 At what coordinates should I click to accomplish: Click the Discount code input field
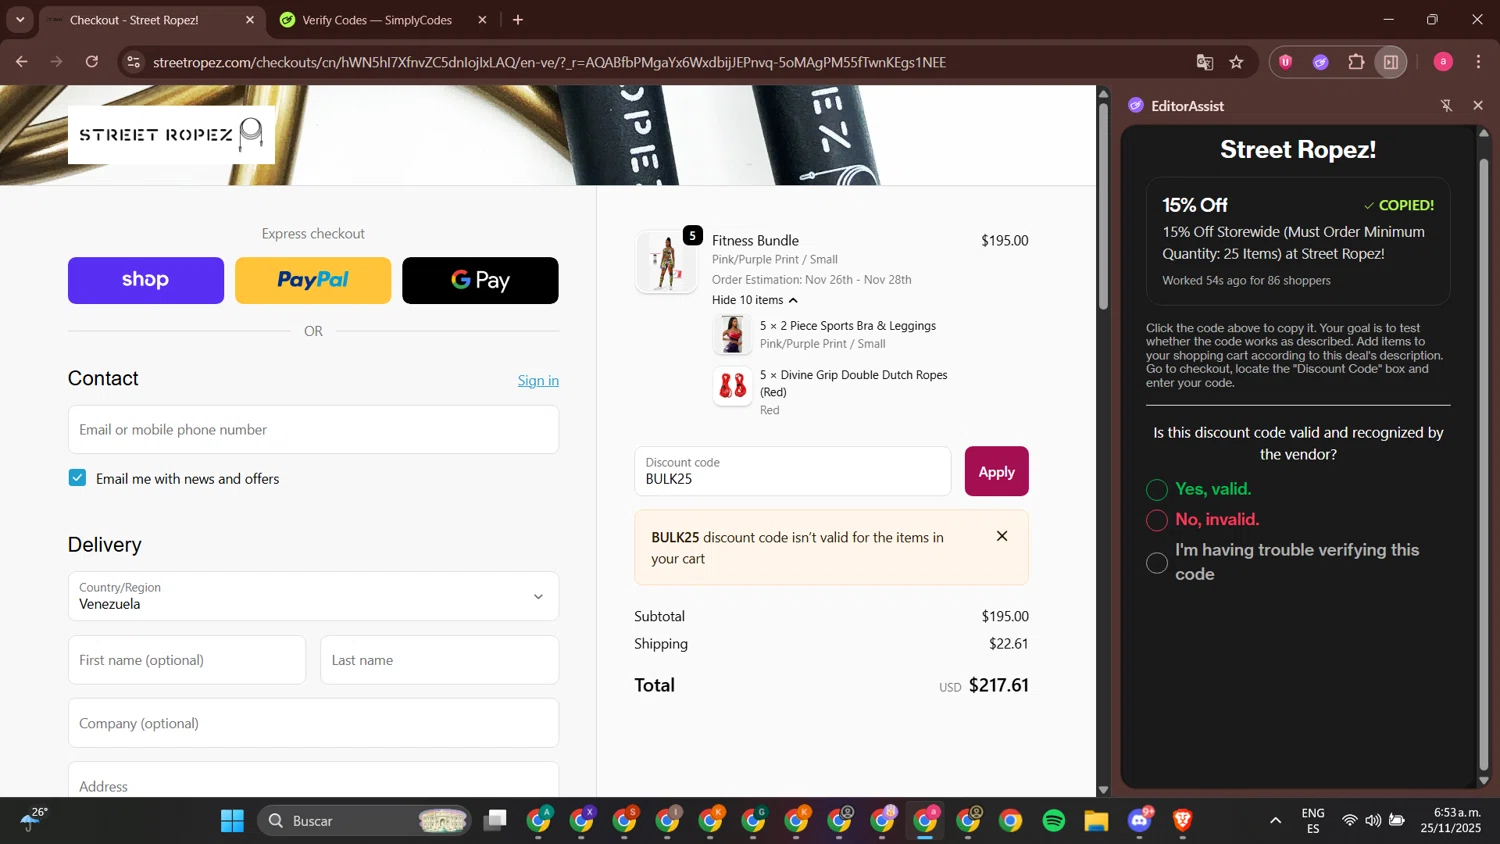[x=792, y=471]
